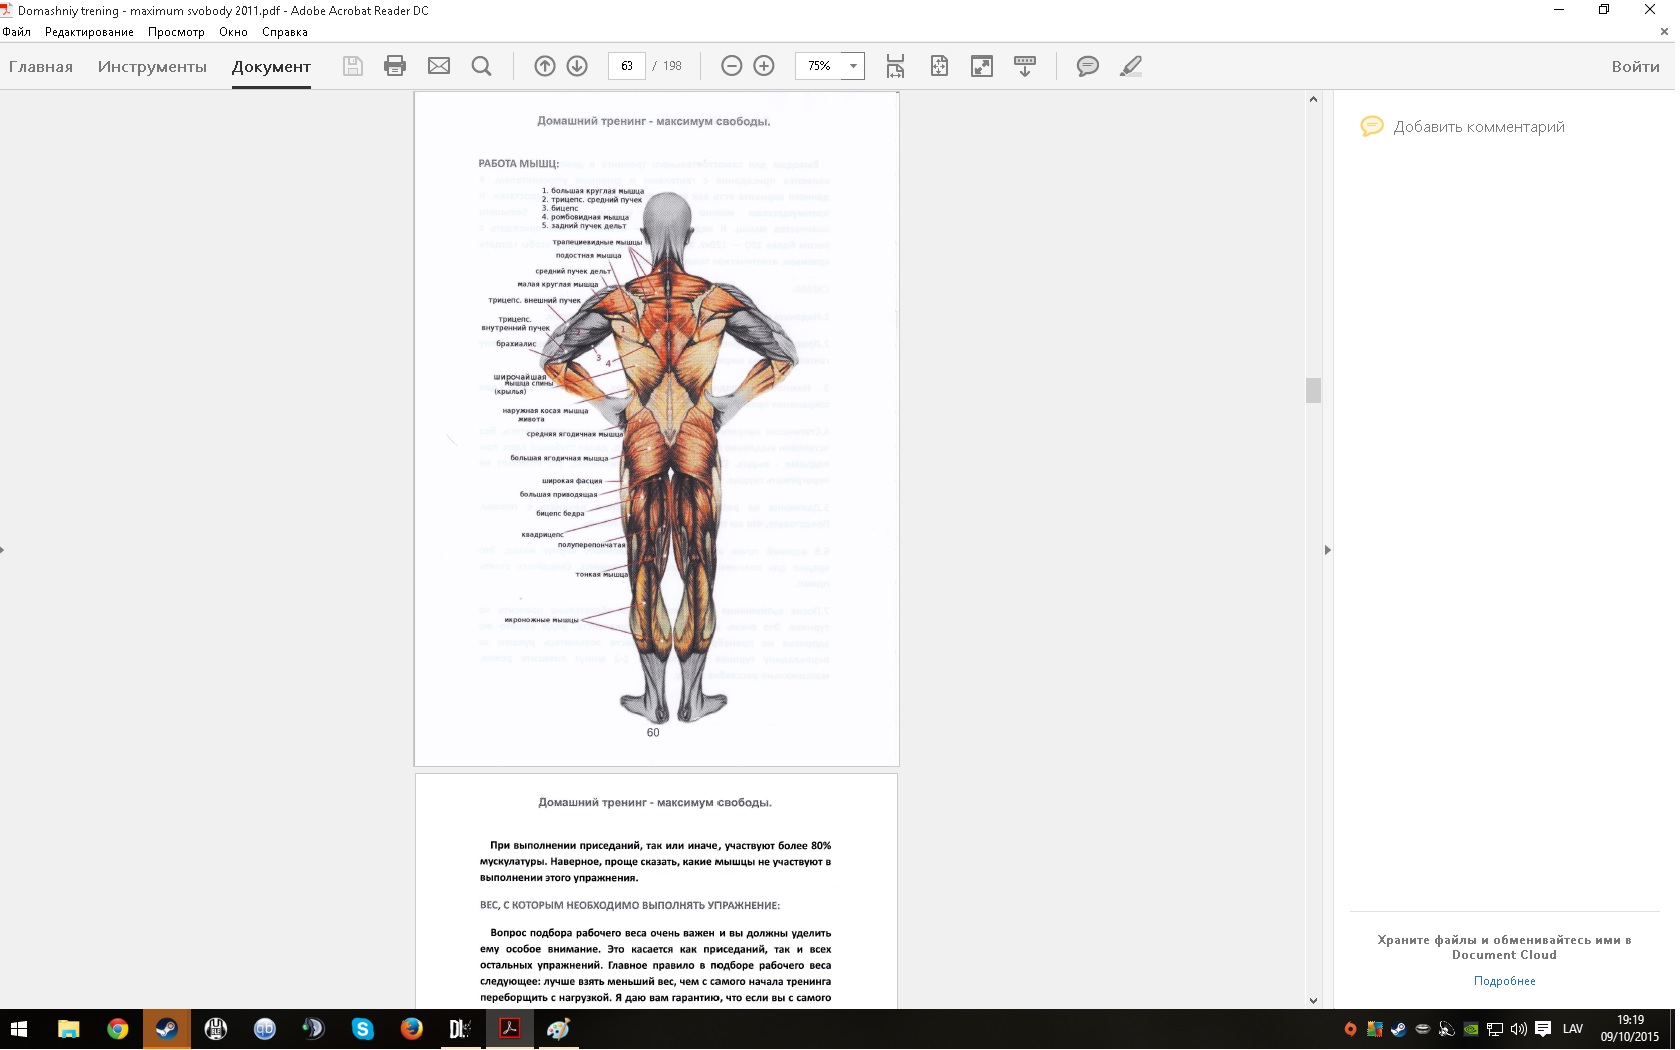Open the Файл menu

coord(17,32)
